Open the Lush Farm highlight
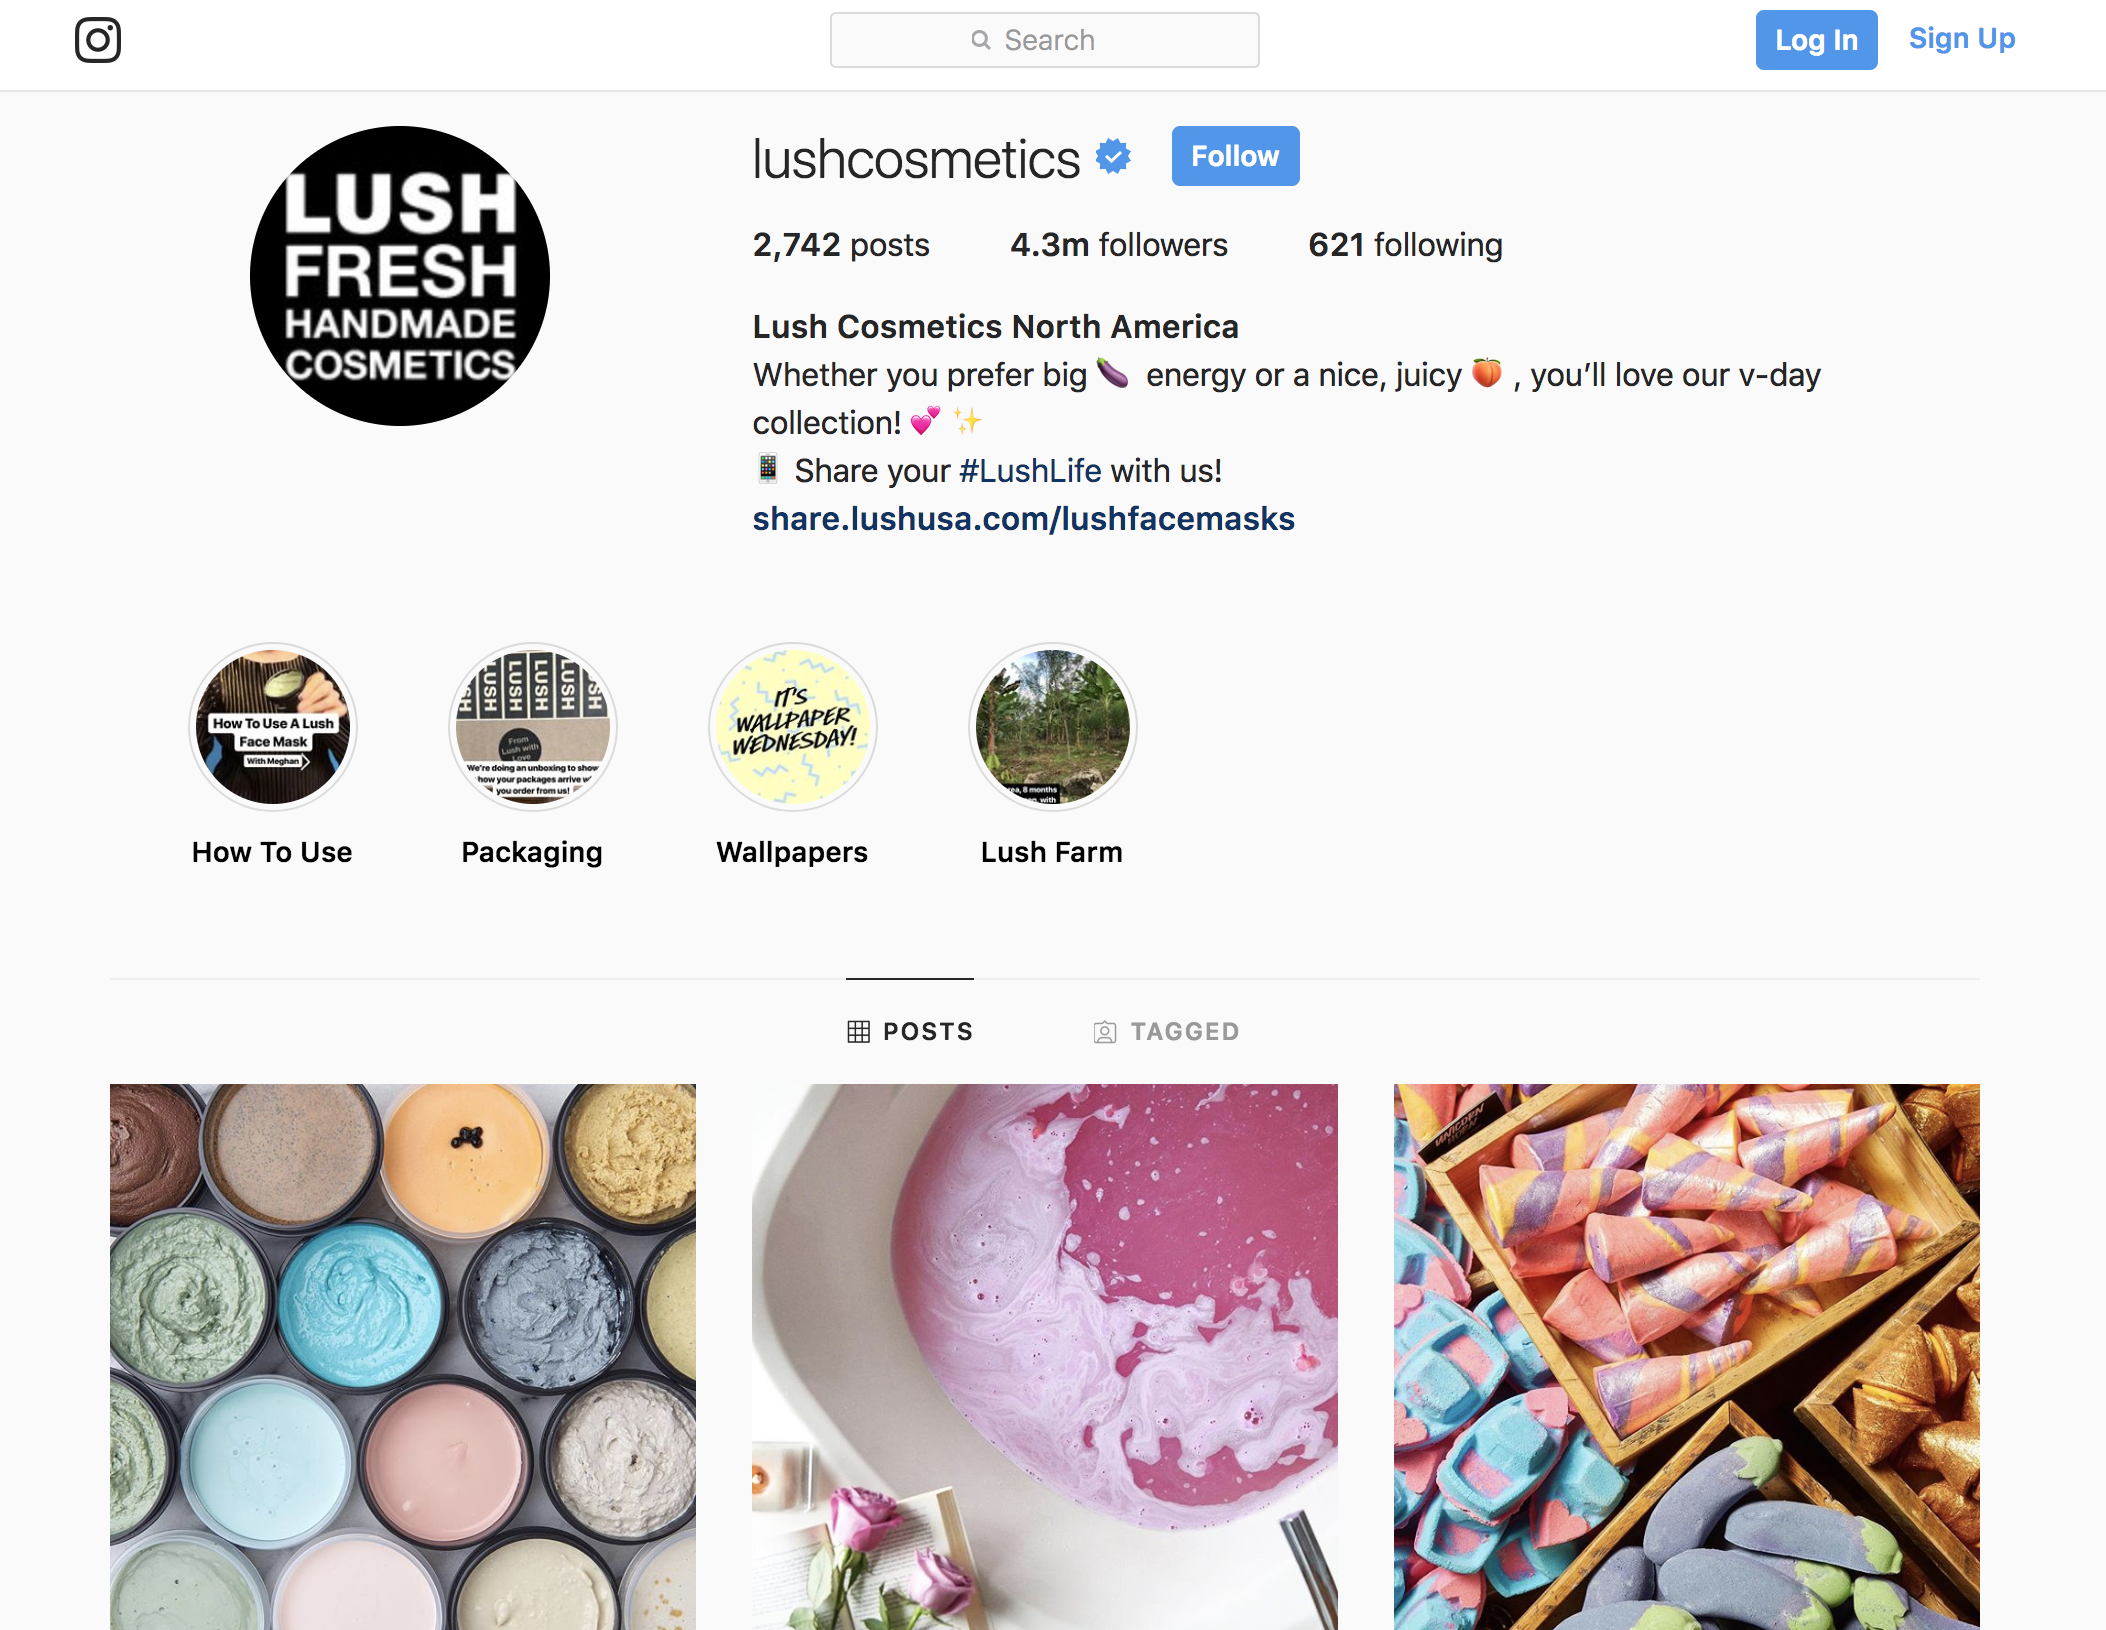The image size is (2106, 1630). pos(1053,727)
